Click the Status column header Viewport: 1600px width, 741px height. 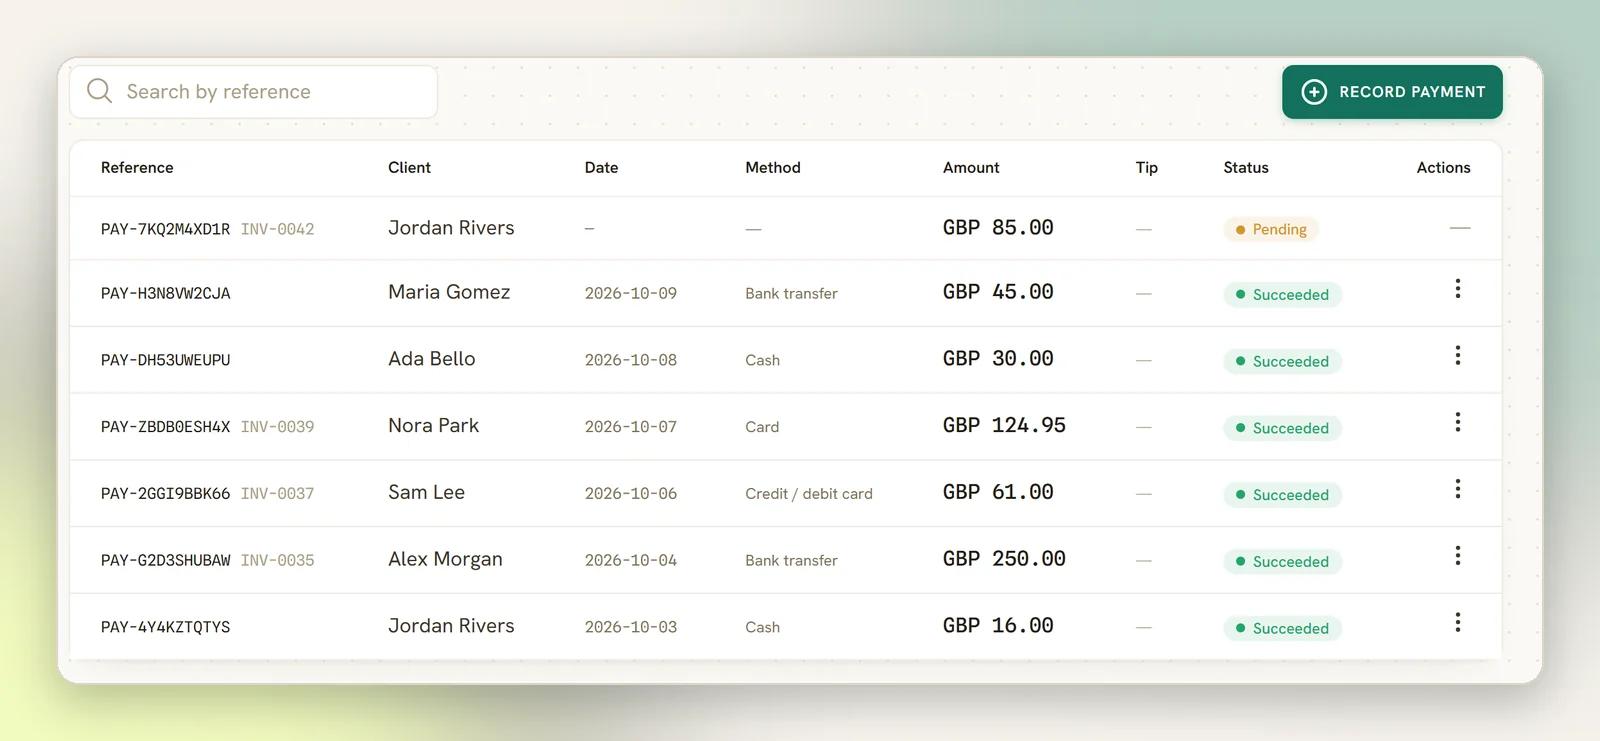click(x=1246, y=168)
